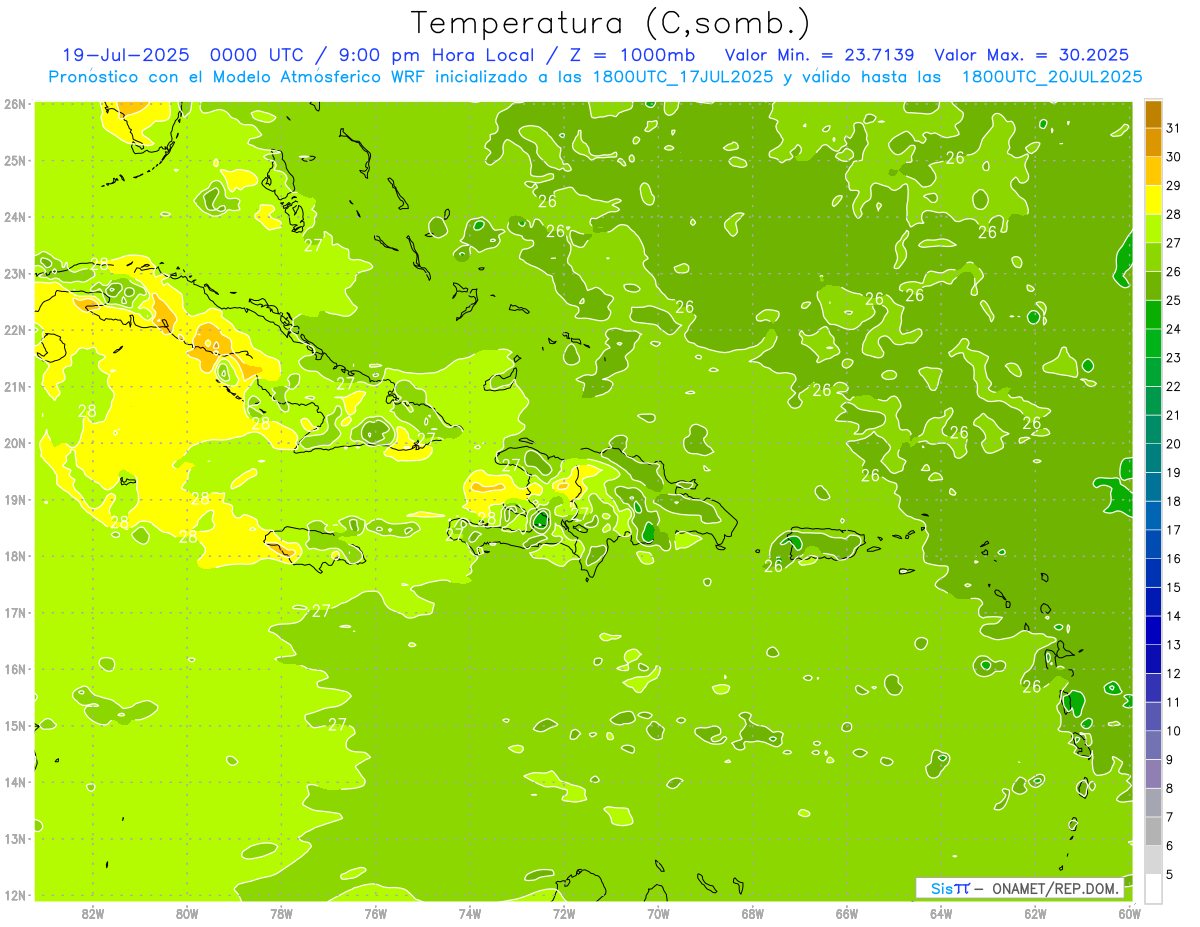Pick the yellow legend band between 28 and 29
The height and width of the screenshot is (927, 1200).
(x=1153, y=200)
